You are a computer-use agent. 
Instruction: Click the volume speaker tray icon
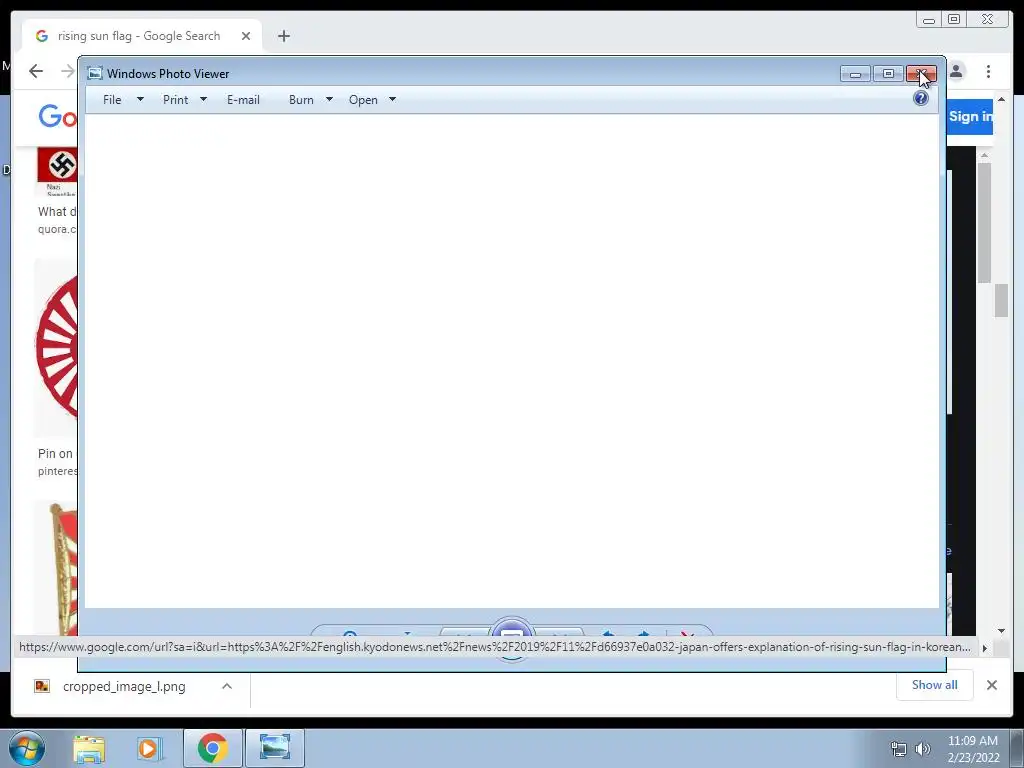point(922,749)
